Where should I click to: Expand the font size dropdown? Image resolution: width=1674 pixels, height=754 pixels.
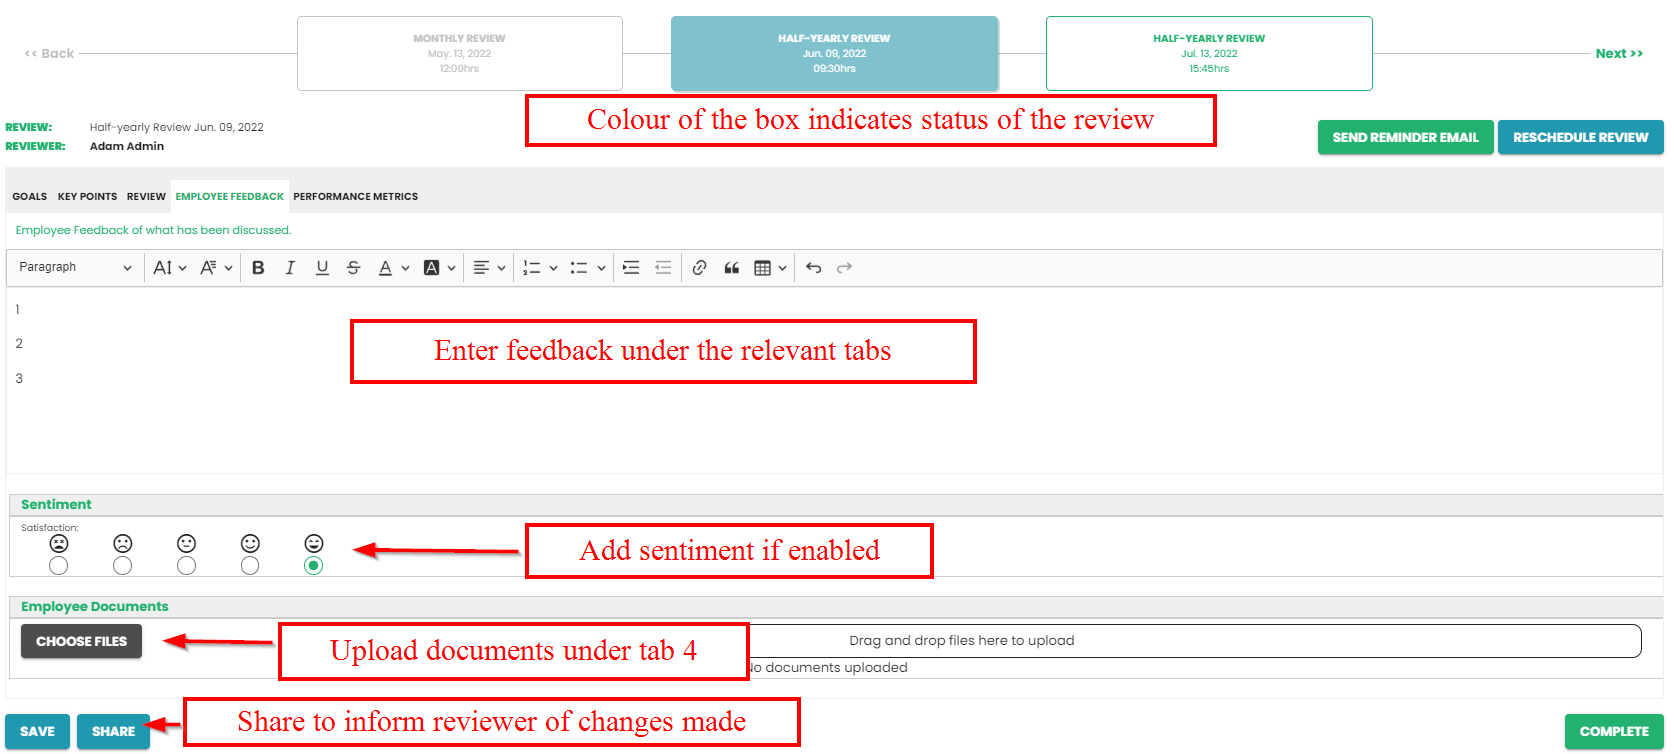[x=169, y=268]
